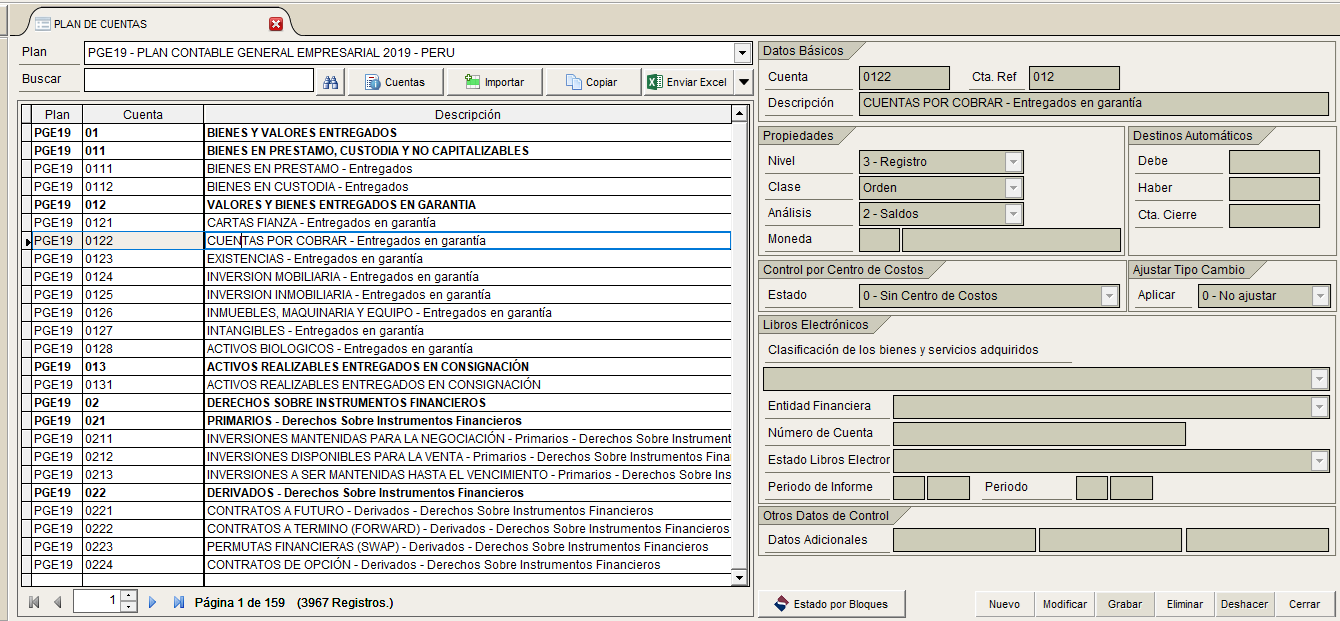1340x621 pixels.
Task: Focus the Buscar search field
Action: point(199,80)
